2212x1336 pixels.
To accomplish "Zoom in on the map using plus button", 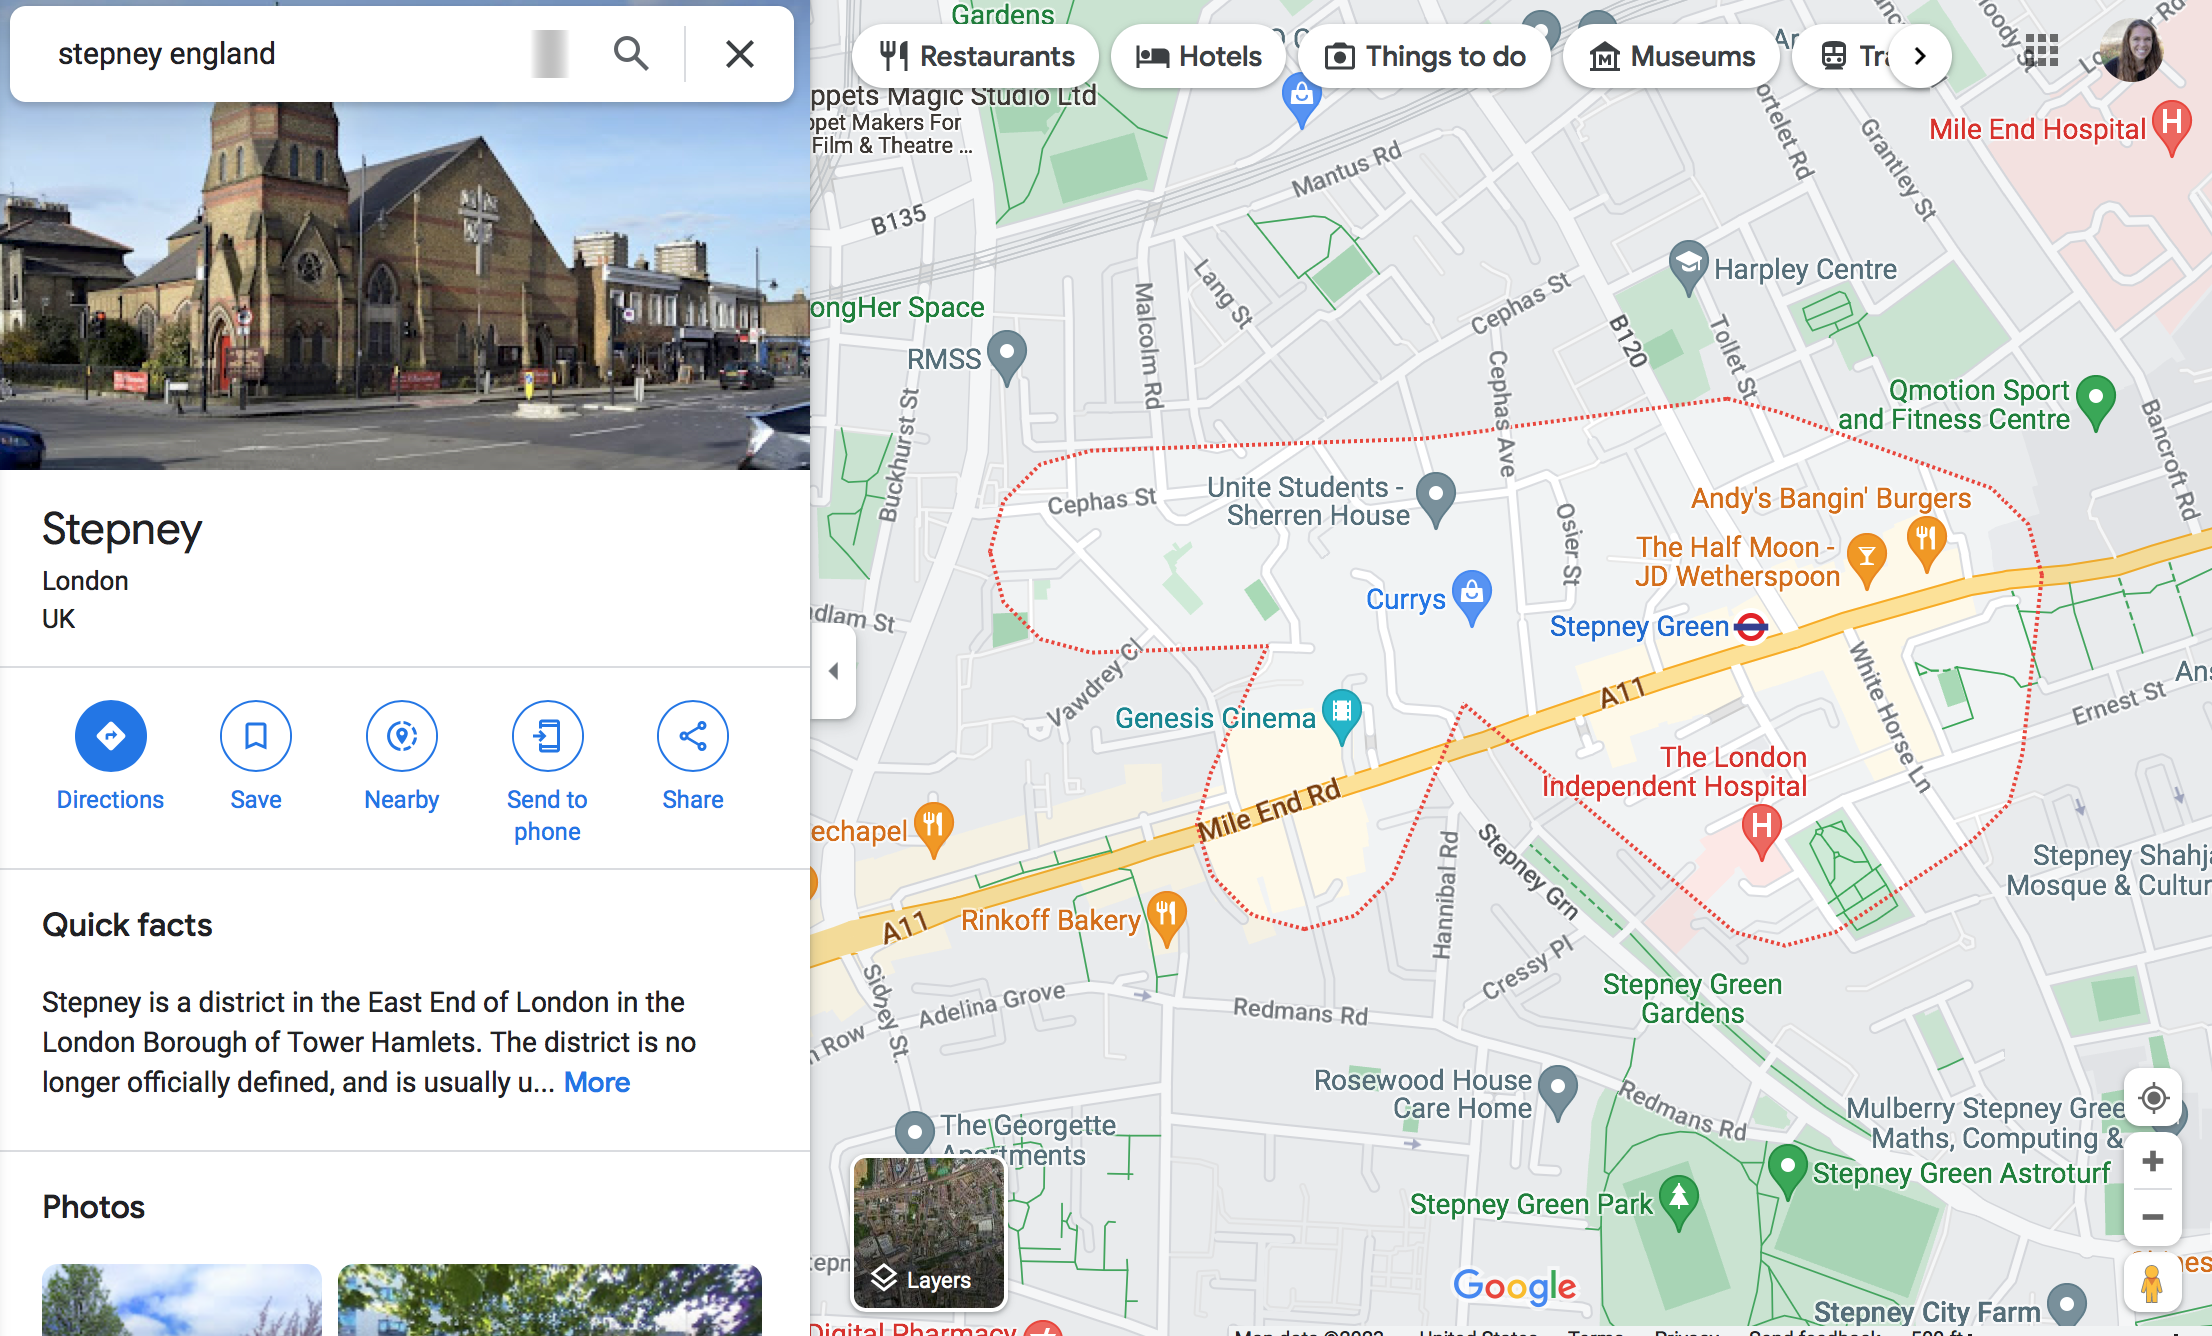I will 2154,1161.
